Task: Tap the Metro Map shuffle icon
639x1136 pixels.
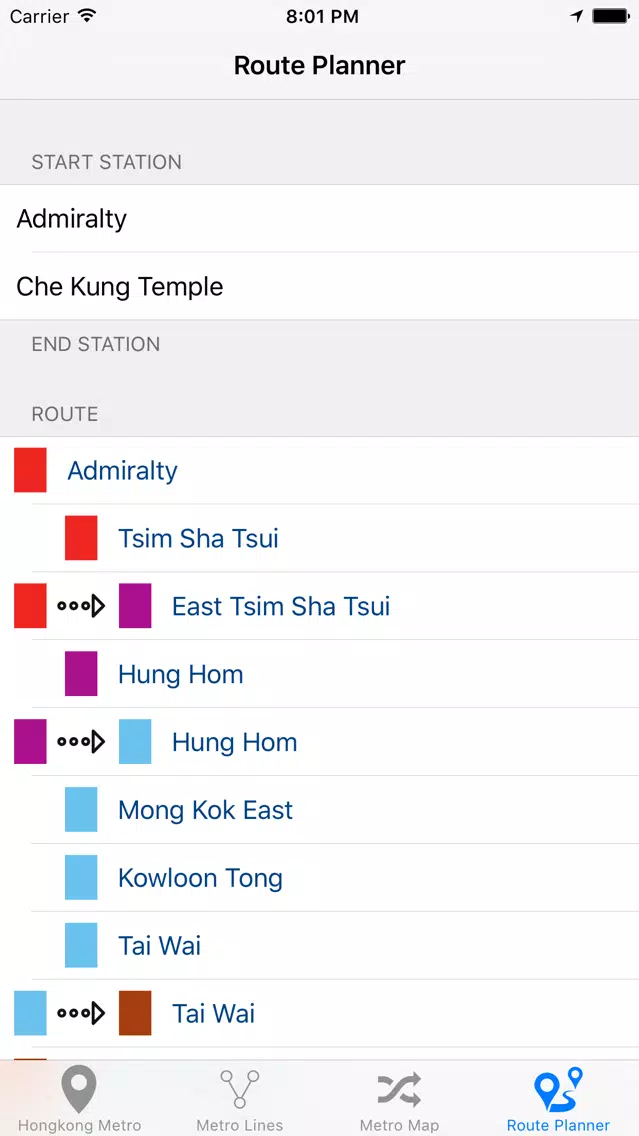Action: click(399, 1088)
